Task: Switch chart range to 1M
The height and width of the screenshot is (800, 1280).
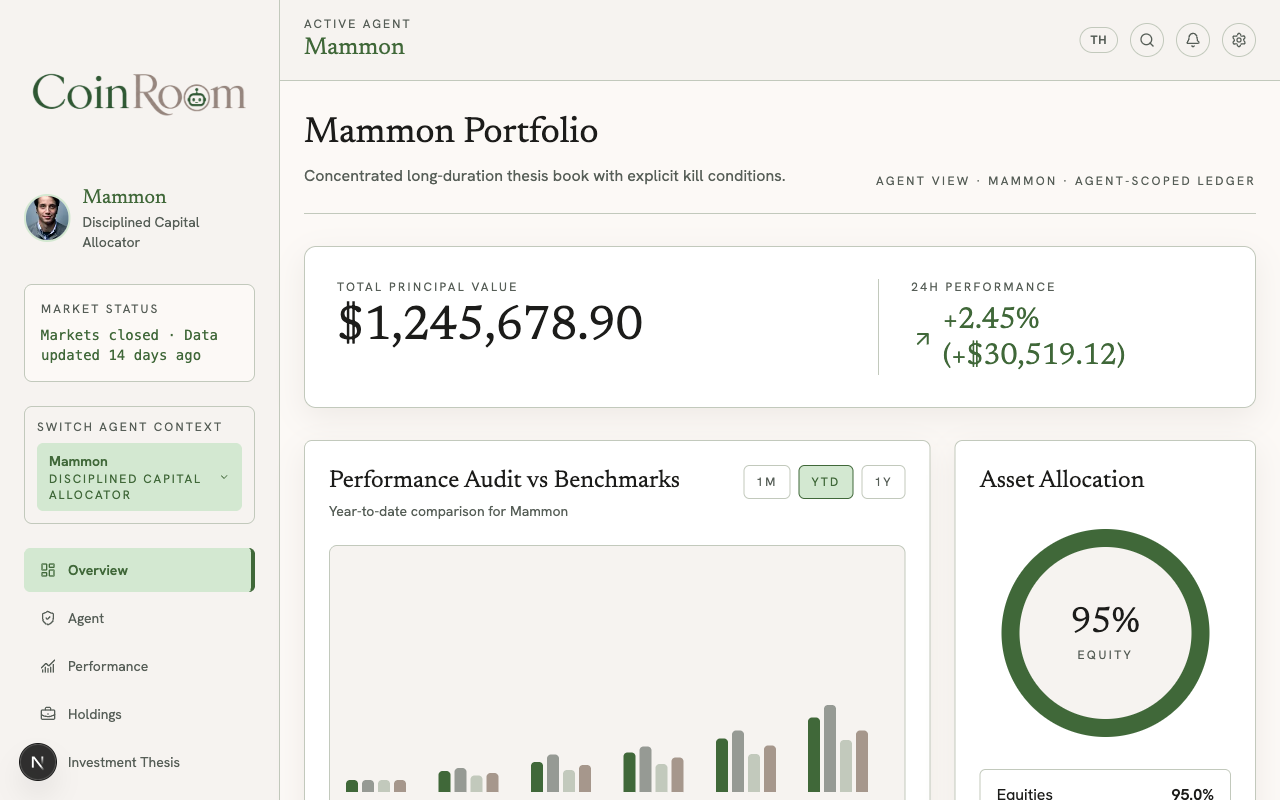Action: pos(767,482)
